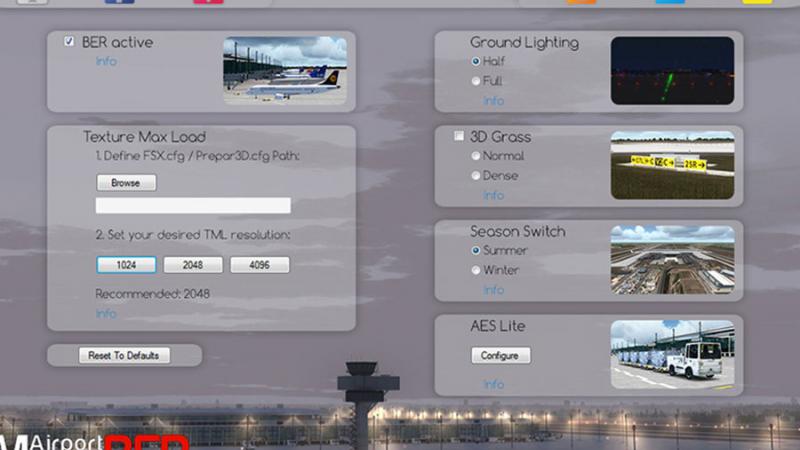Click the 'Texture Max Load' heading
800x450 pixels.
pyautogui.click(x=144, y=137)
